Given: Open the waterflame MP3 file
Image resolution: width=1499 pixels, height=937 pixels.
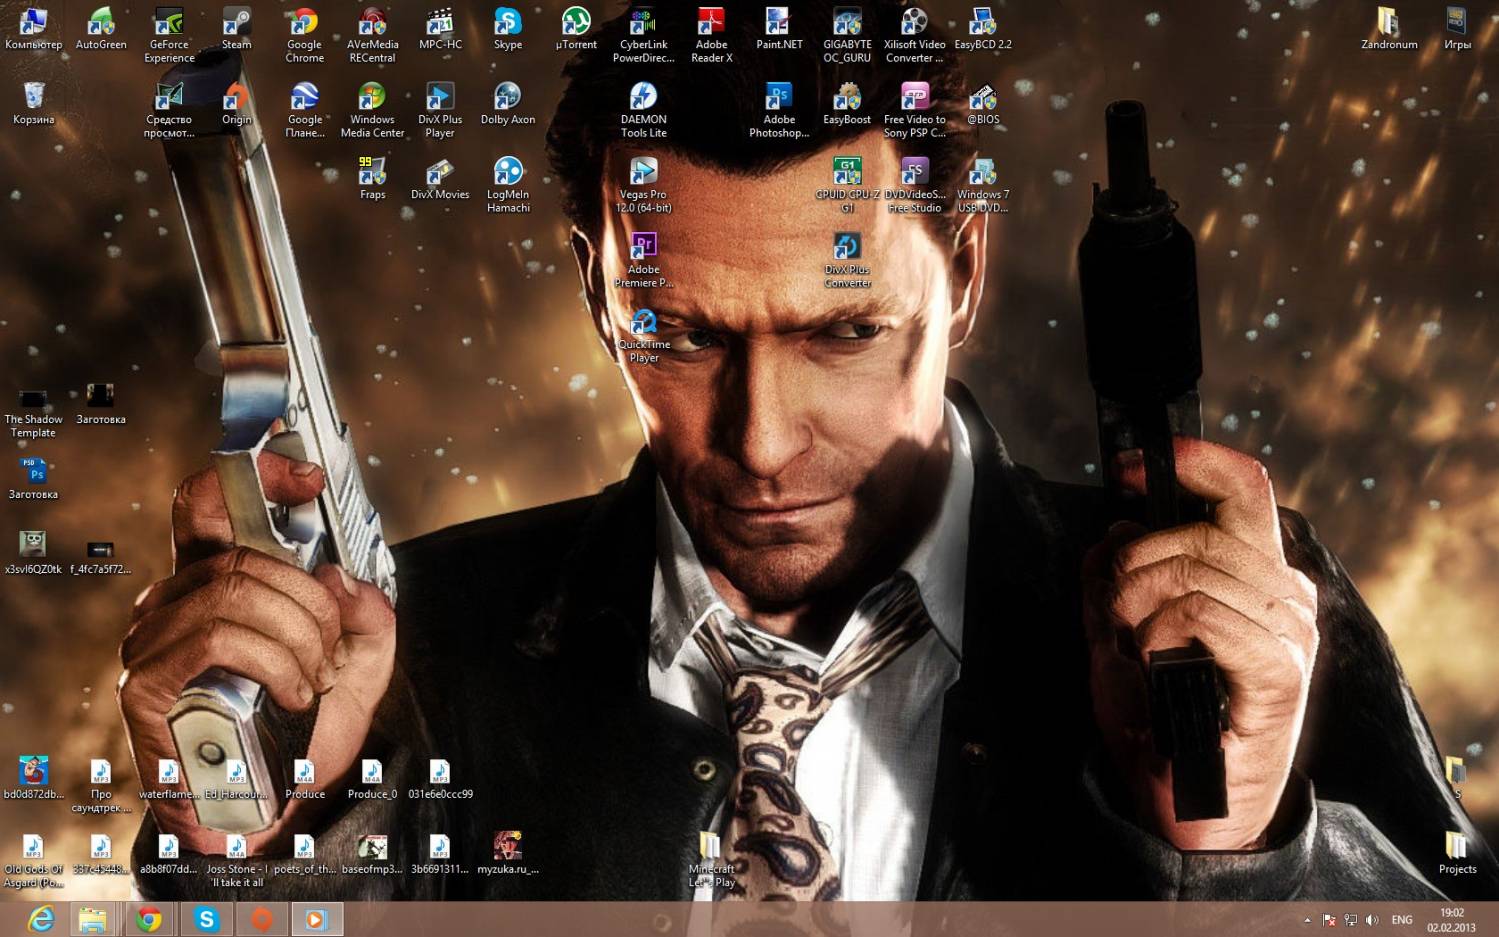Looking at the screenshot, I should (169, 778).
